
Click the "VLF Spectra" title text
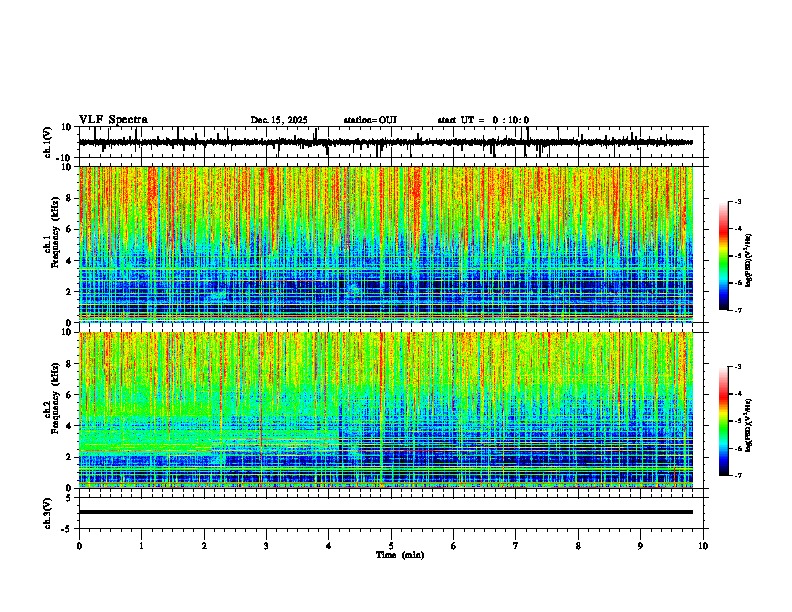point(113,120)
